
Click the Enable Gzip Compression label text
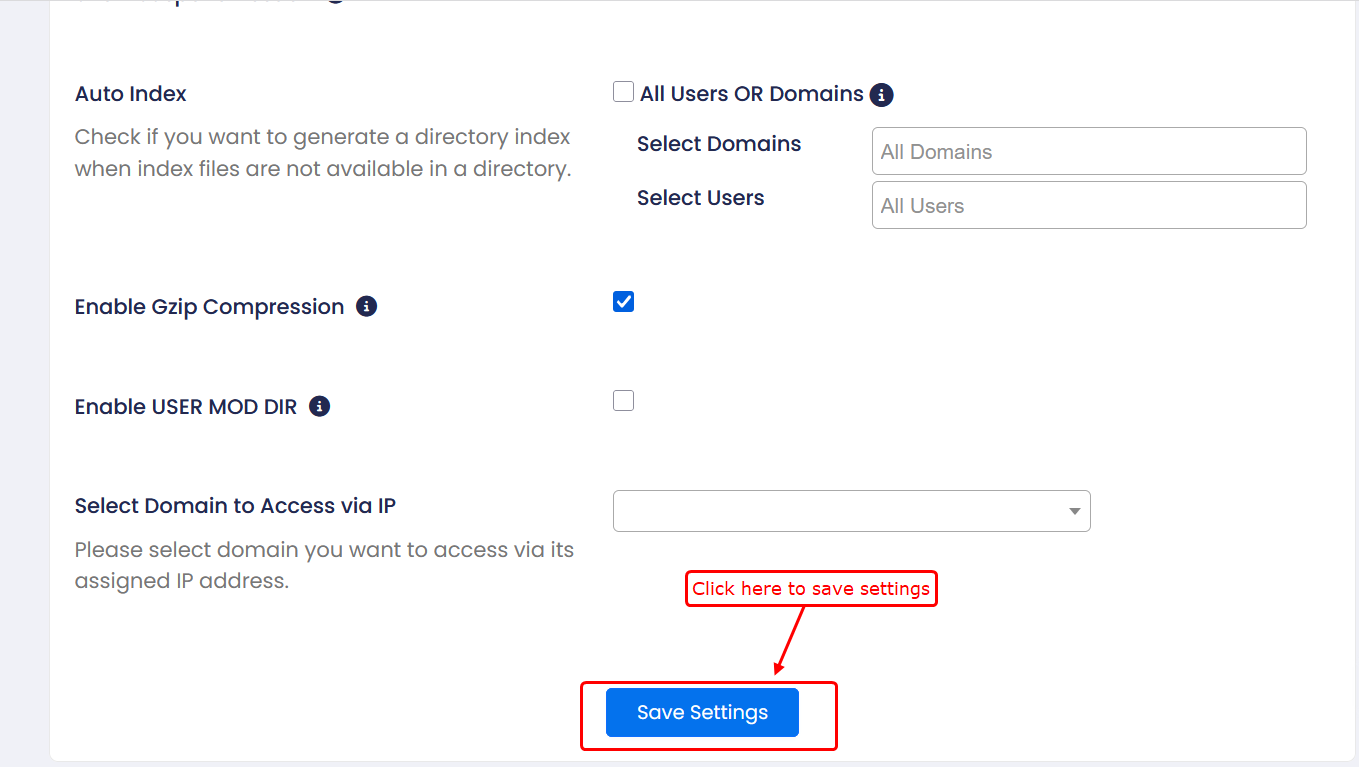pos(209,307)
